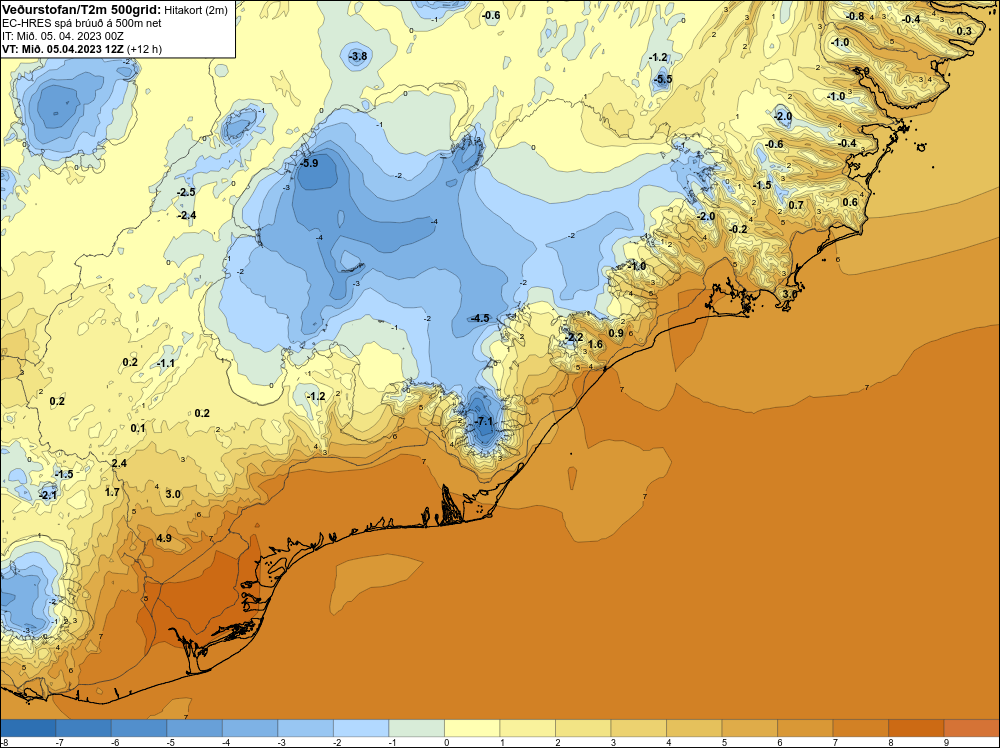
Task: Click the pale yellow legend swatch between 0 and 1
Action: [472, 728]
